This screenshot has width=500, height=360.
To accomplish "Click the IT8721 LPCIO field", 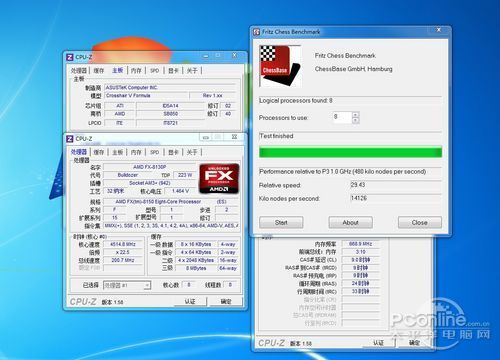I will click(x=170, y=123).
